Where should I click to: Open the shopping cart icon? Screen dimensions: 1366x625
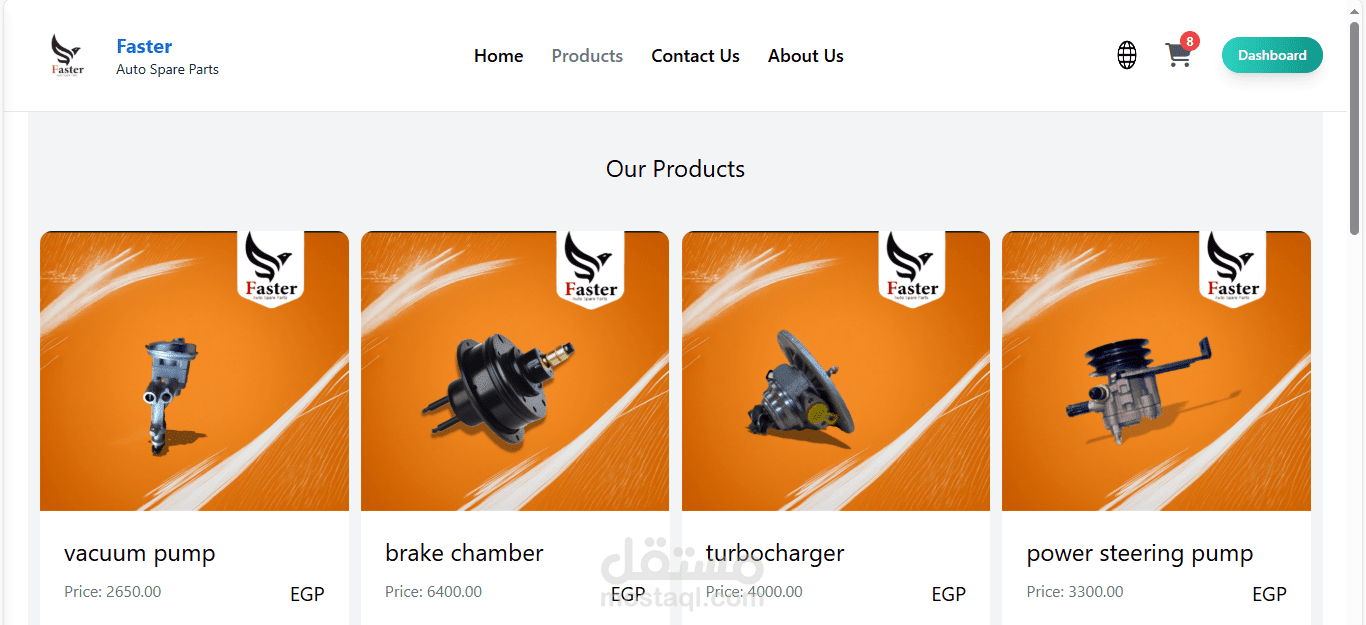[1178, 56]
